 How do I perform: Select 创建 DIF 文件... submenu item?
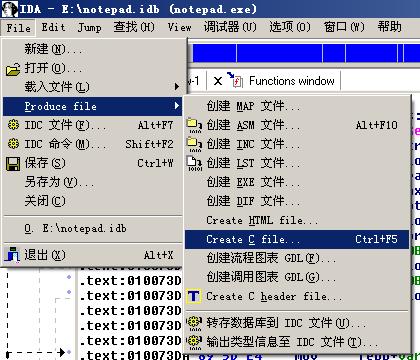click(297, 201)
